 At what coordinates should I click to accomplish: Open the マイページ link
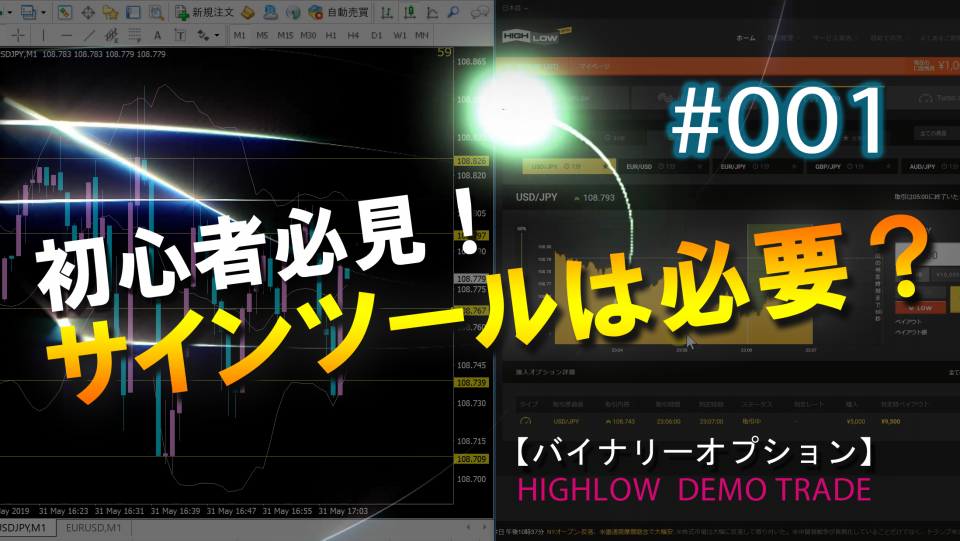pyautogui.click(x=594, y=66)
